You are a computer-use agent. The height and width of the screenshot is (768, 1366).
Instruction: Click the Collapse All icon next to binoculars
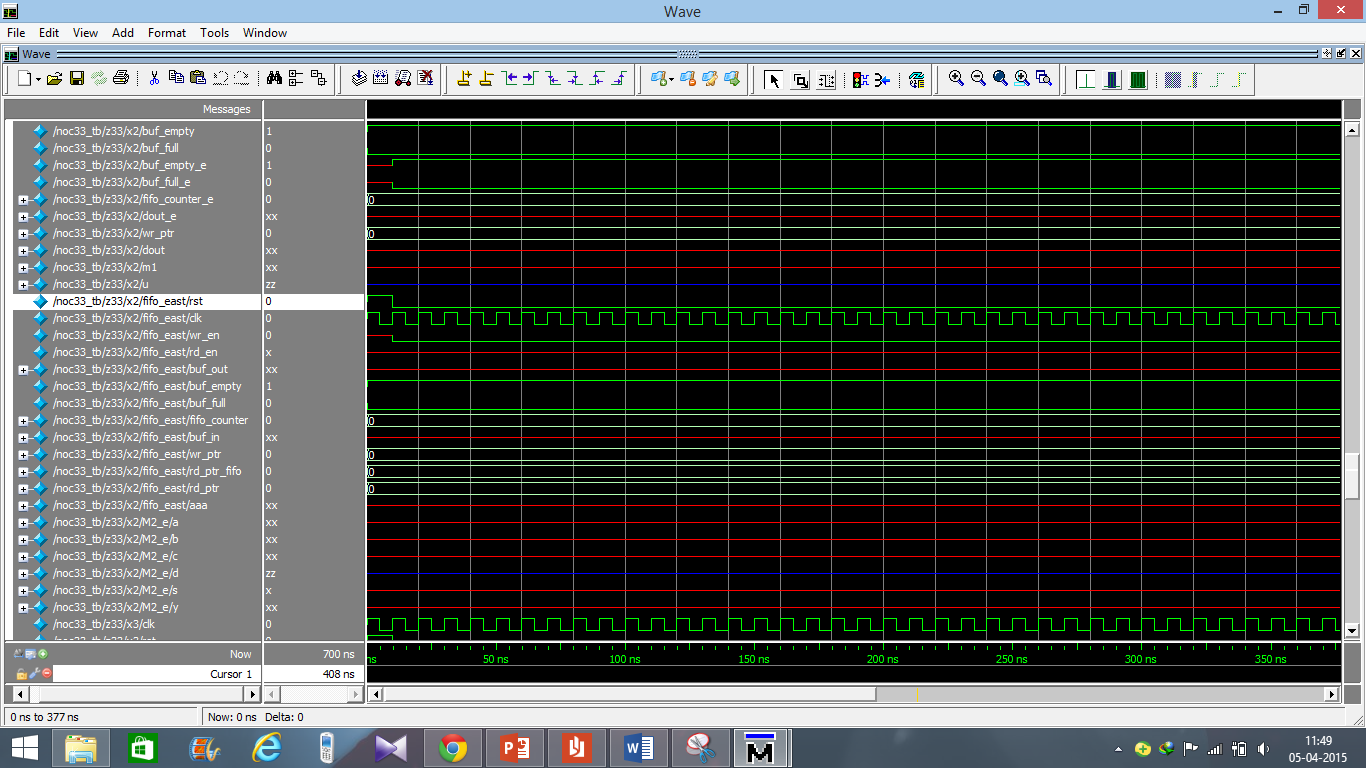click(296, 78)
